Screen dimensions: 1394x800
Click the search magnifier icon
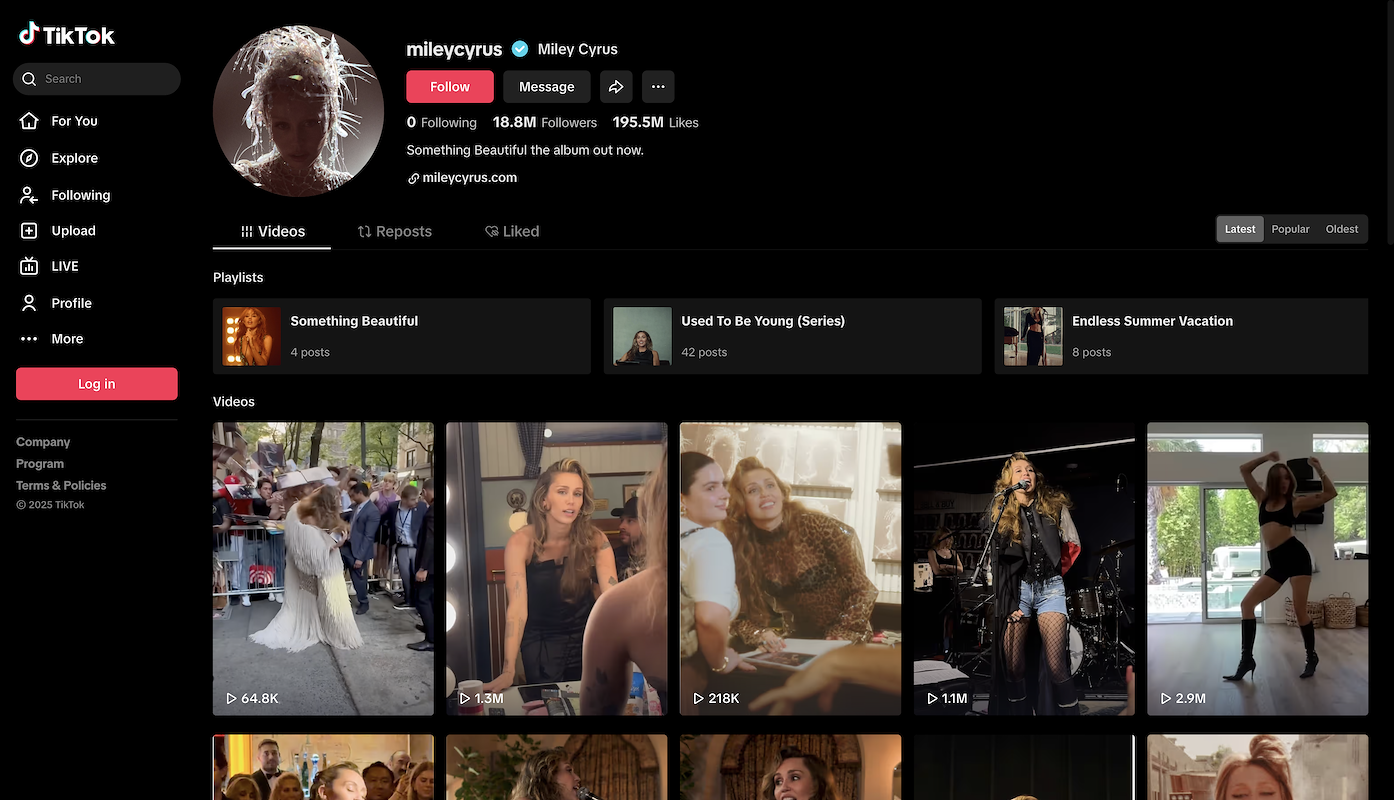[x=30, y=79]
